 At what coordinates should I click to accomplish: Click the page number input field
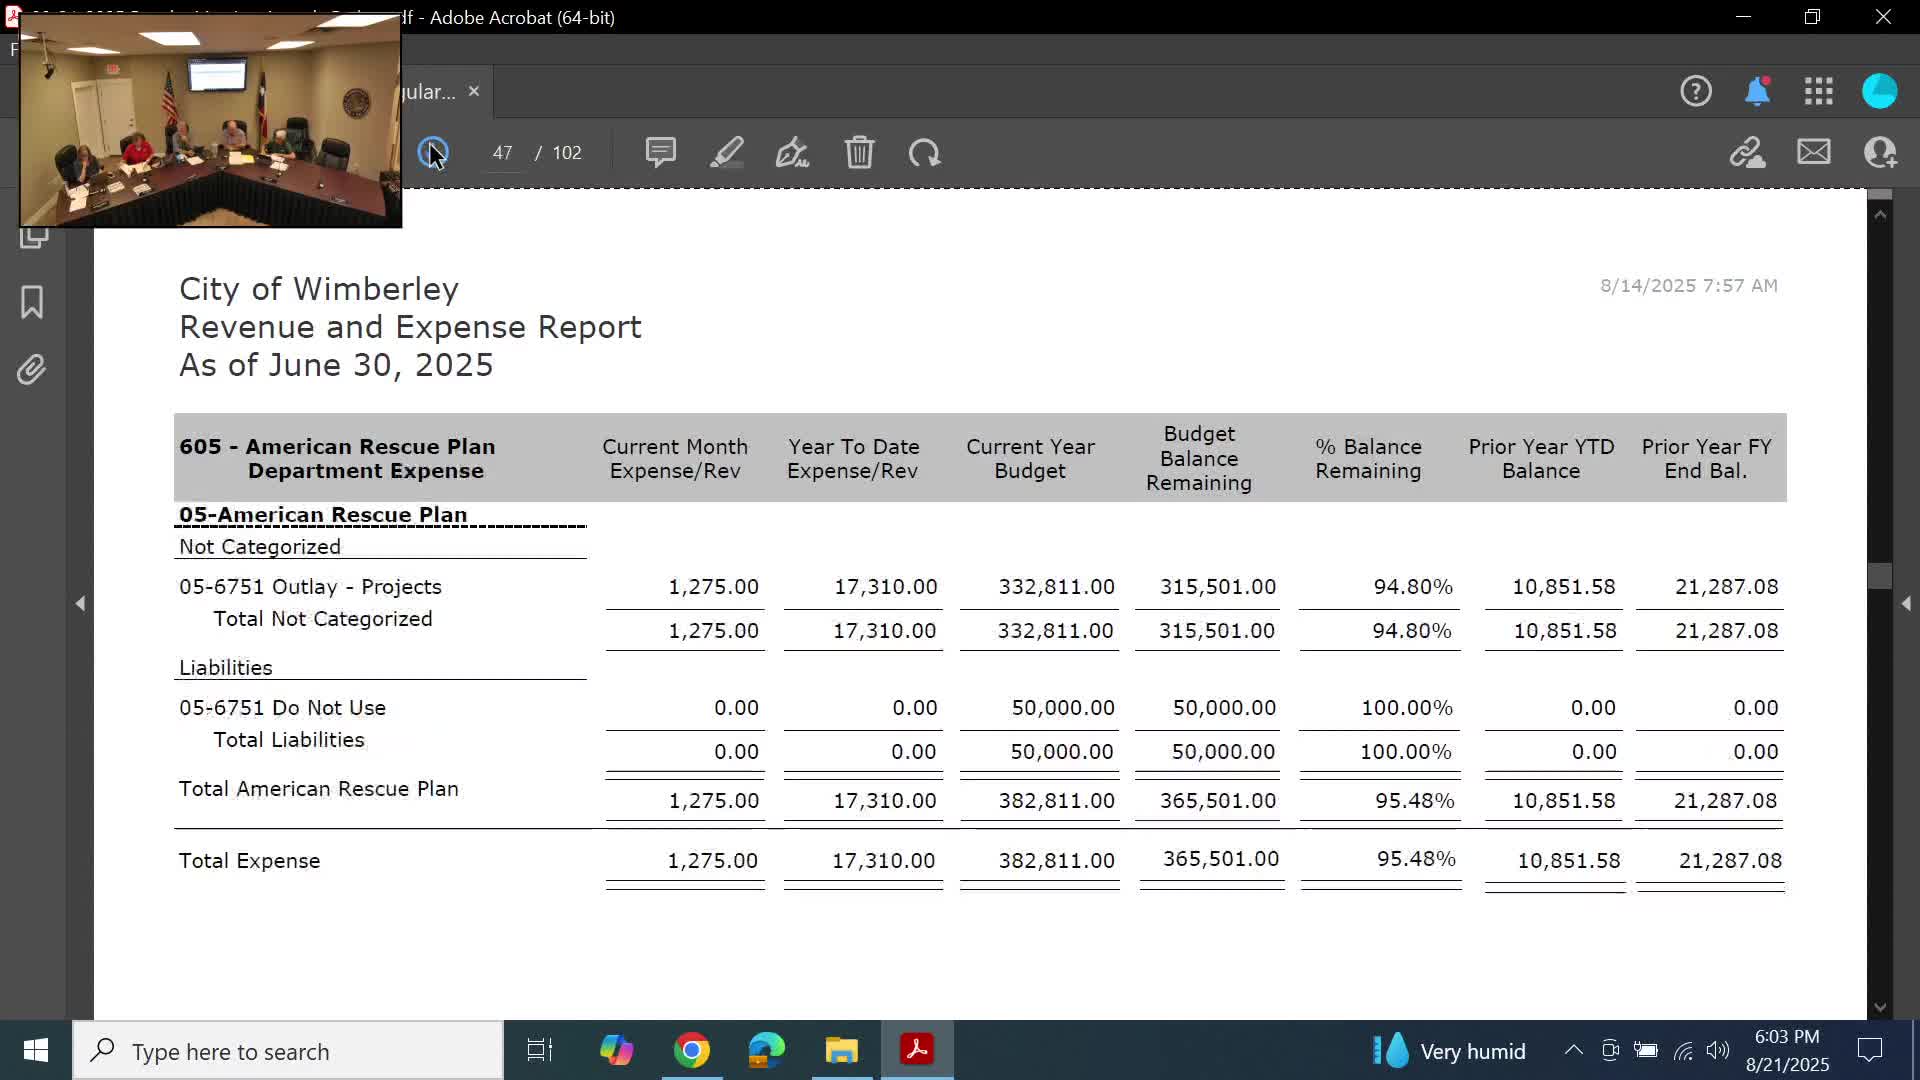pyautogui.click(x=502, y=152)
